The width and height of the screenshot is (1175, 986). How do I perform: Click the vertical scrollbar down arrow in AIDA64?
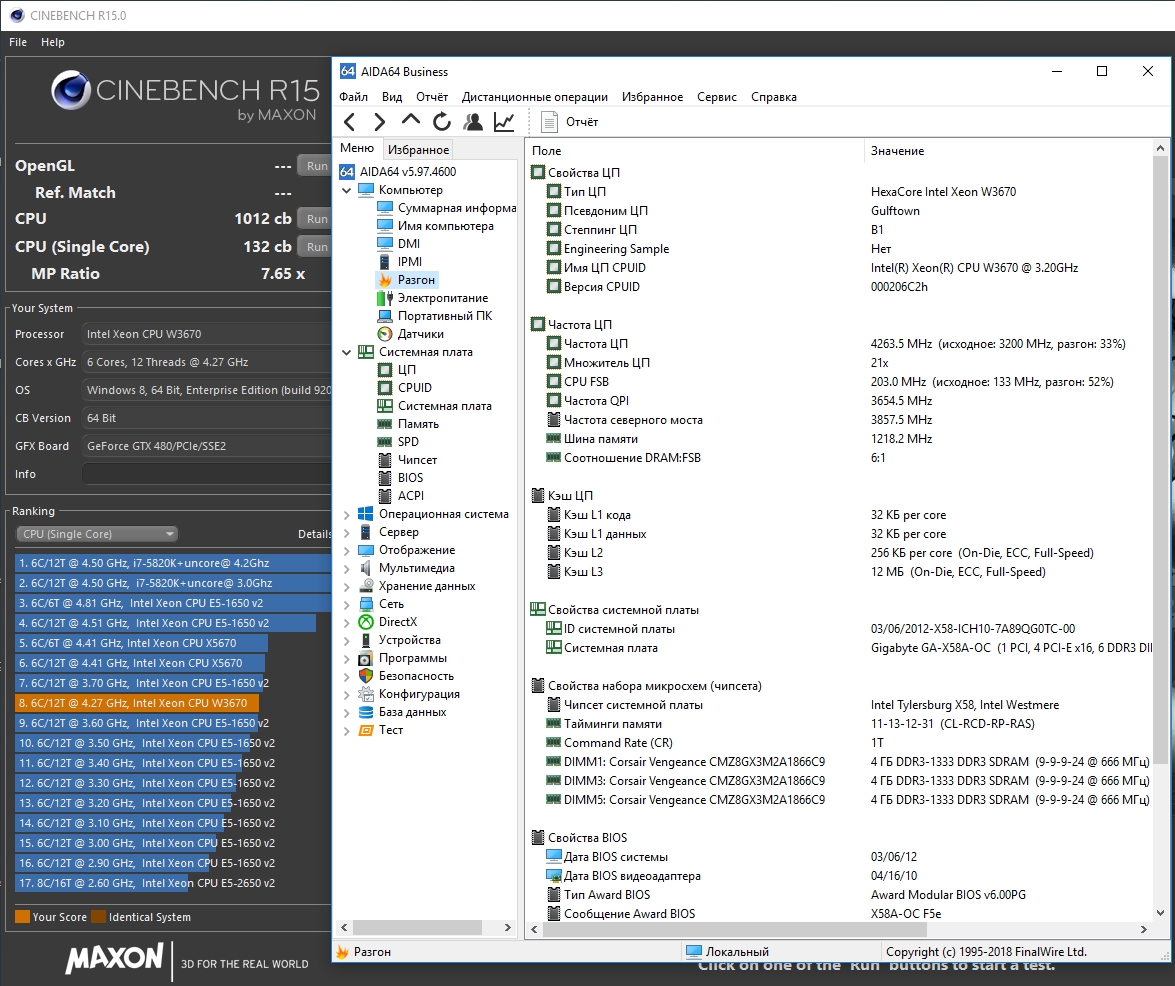click(1160, 913)
